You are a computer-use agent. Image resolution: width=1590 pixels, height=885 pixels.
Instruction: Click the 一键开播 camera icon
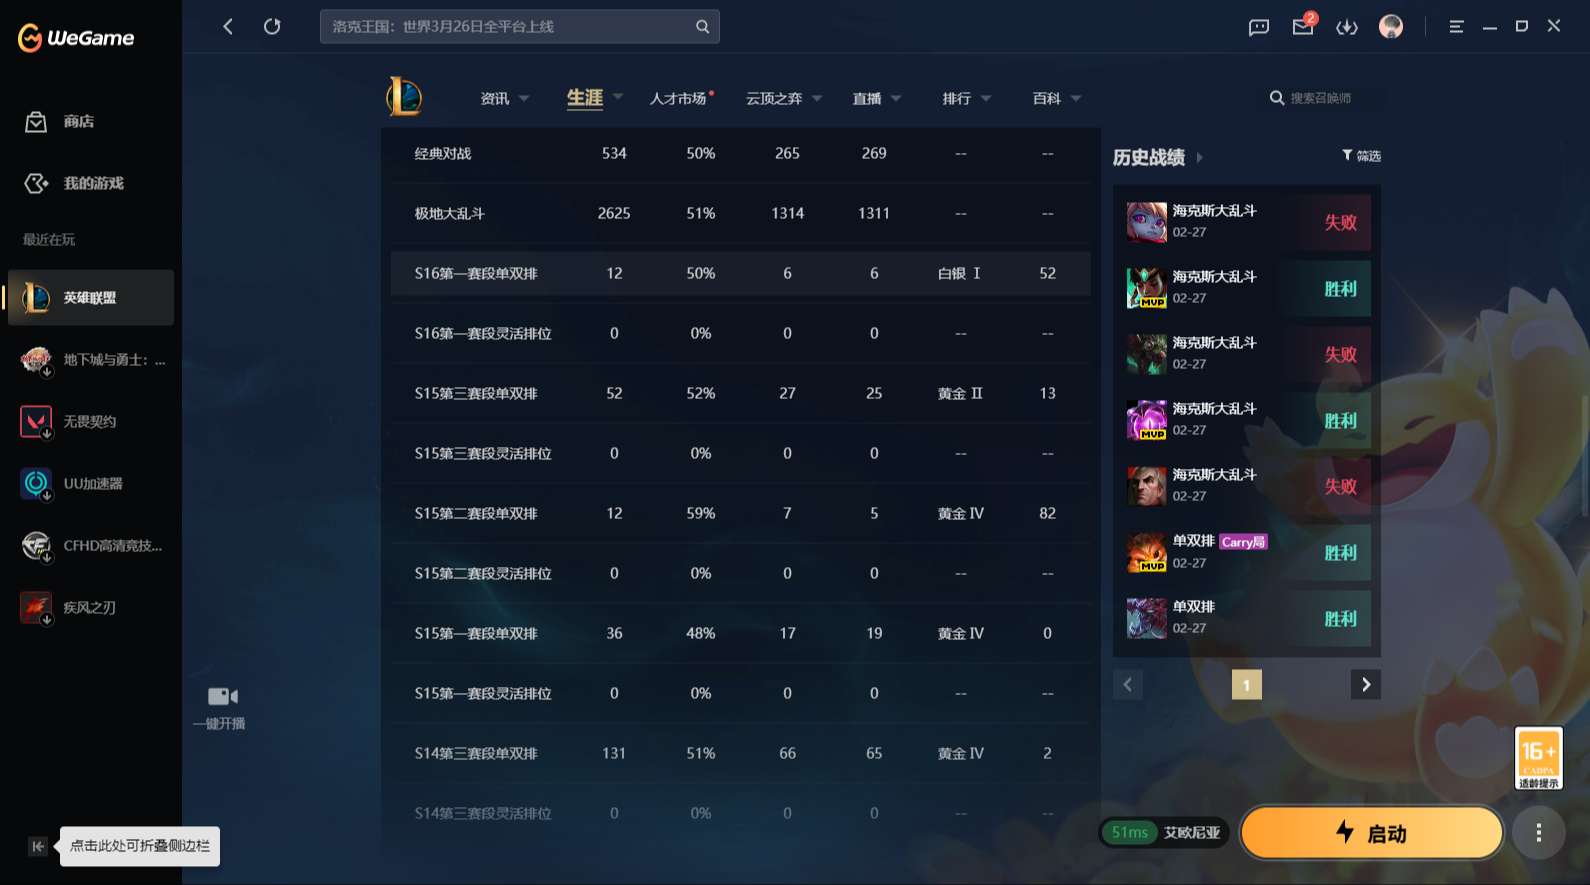pyautogui.click(x=221, y=696)
